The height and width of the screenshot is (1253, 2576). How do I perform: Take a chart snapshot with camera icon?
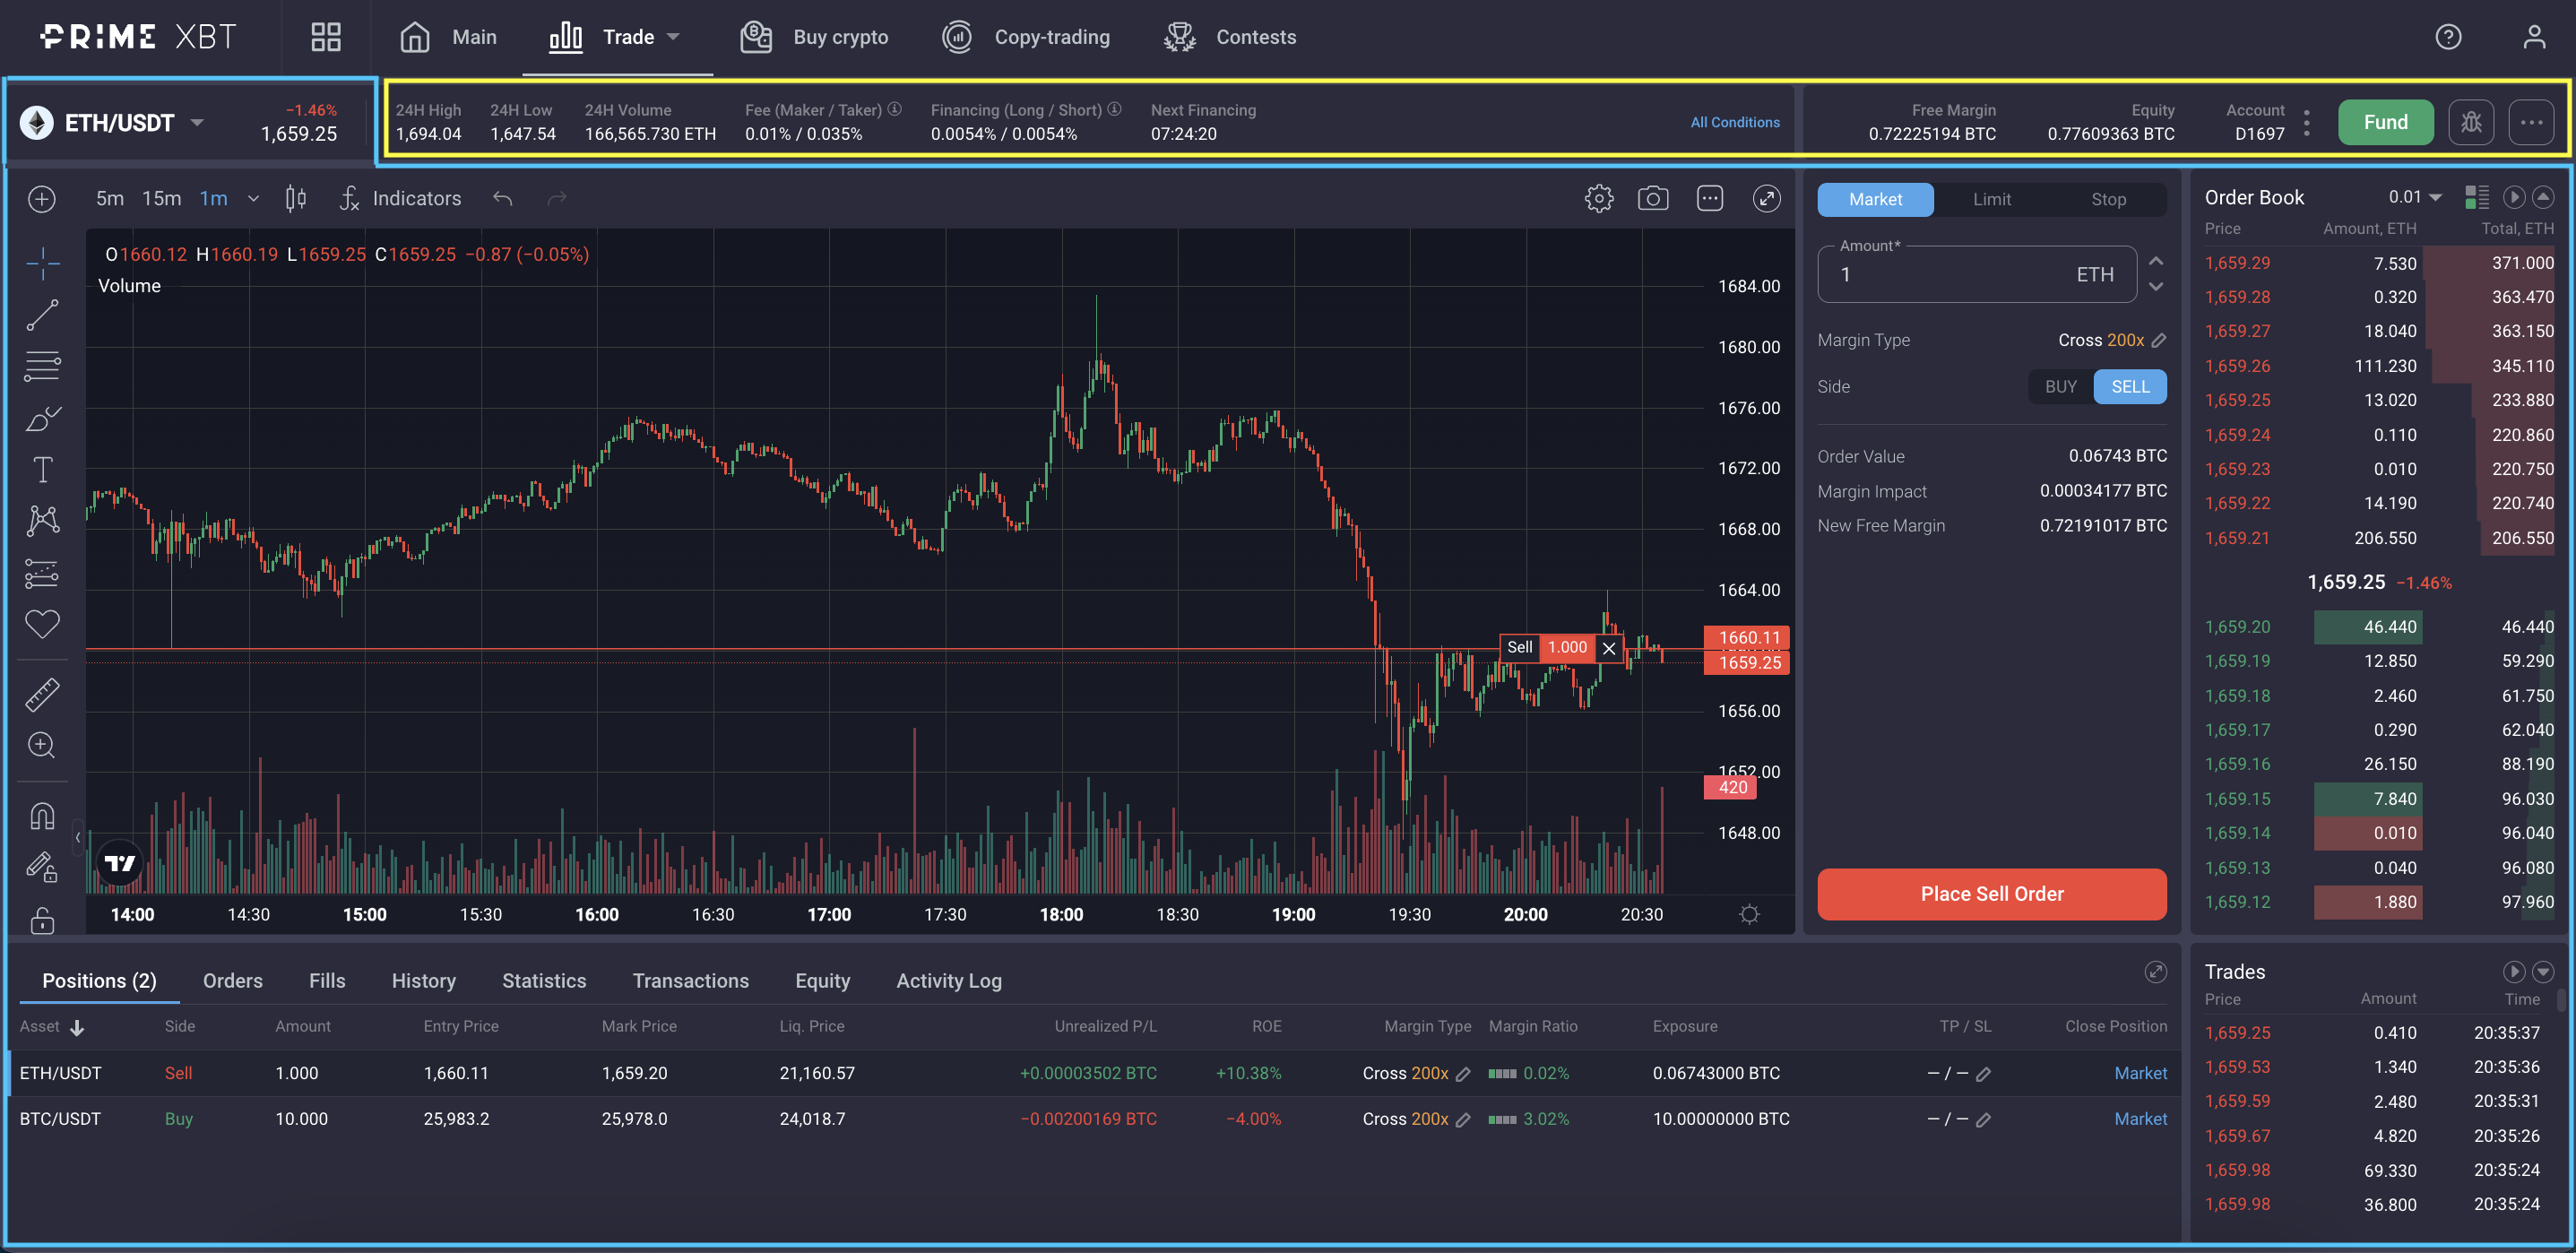(1652, 198)
